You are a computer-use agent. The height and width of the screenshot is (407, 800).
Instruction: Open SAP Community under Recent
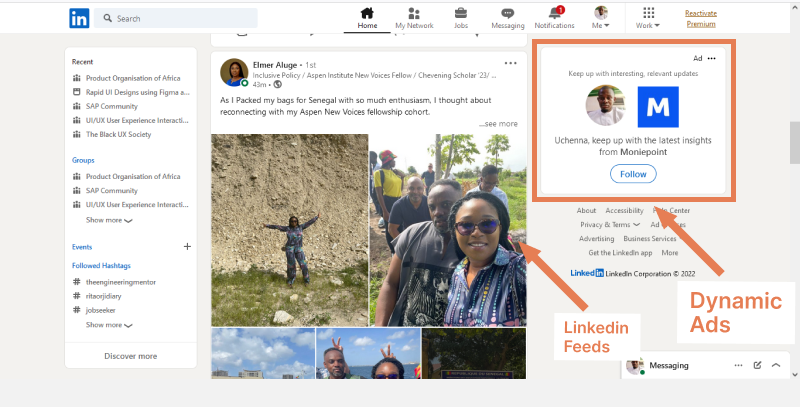112,106
